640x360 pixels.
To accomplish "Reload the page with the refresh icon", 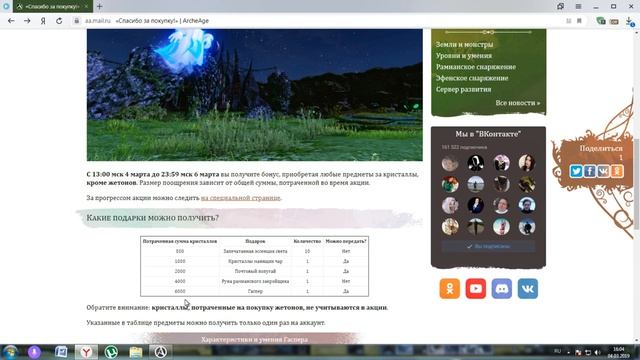I will coord(59,21).
